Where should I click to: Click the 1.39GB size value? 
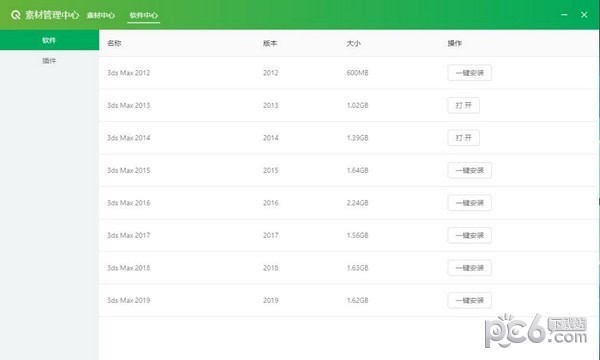point(357,138)
